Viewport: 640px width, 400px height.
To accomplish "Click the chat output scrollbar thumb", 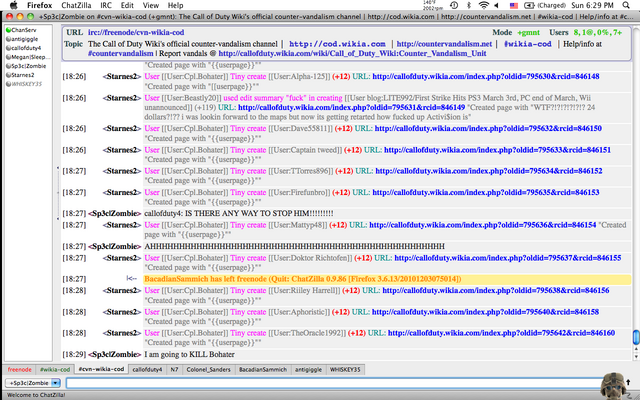I will point(636,337).
